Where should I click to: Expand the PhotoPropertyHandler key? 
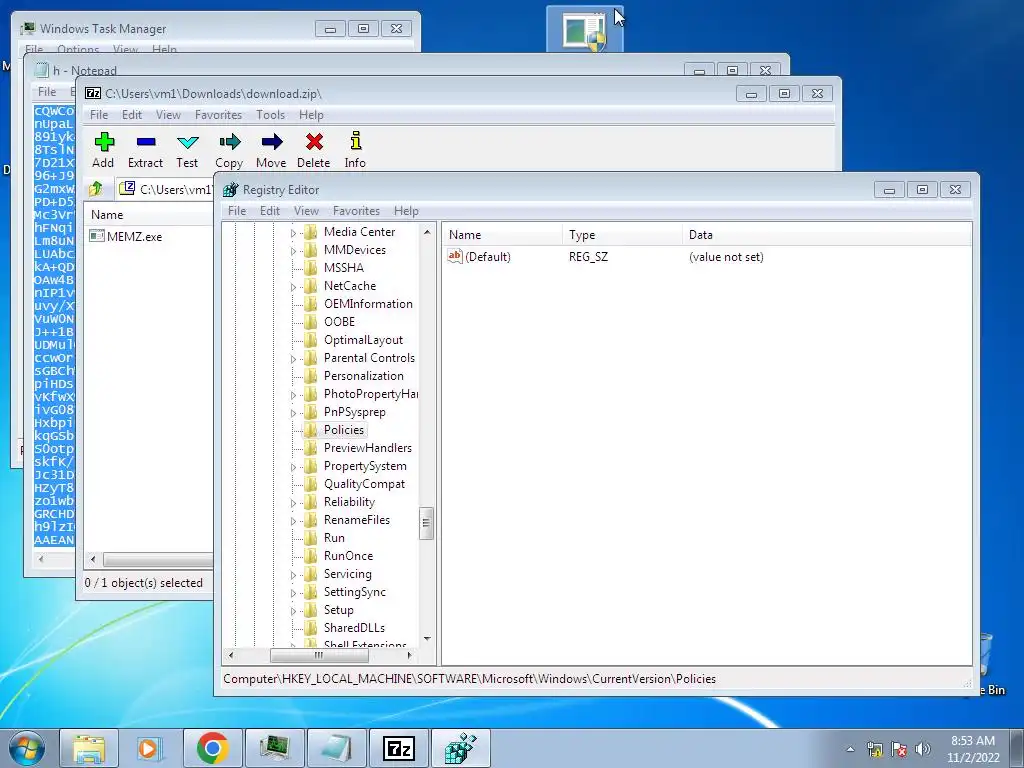tap(293, 394)
